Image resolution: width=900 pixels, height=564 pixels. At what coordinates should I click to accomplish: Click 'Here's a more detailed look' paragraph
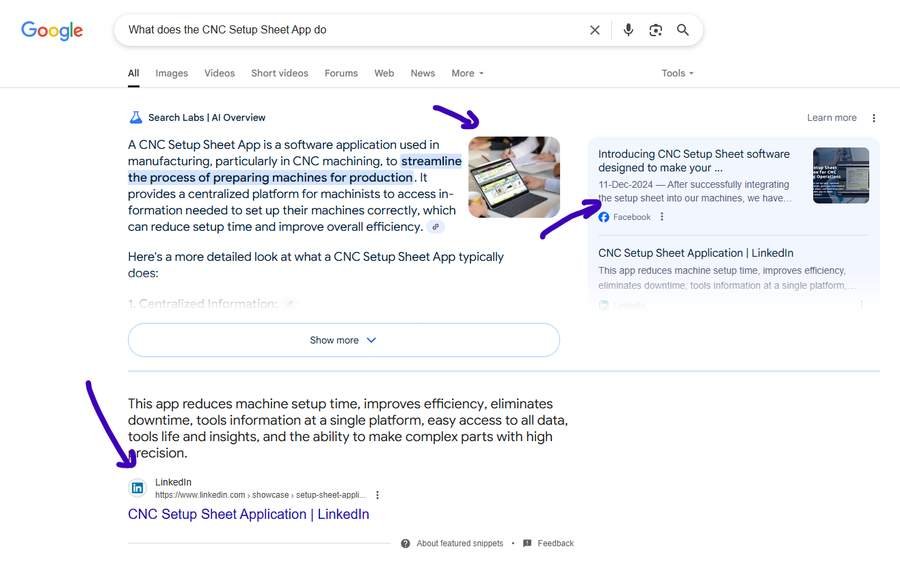(x=316, y=265)
